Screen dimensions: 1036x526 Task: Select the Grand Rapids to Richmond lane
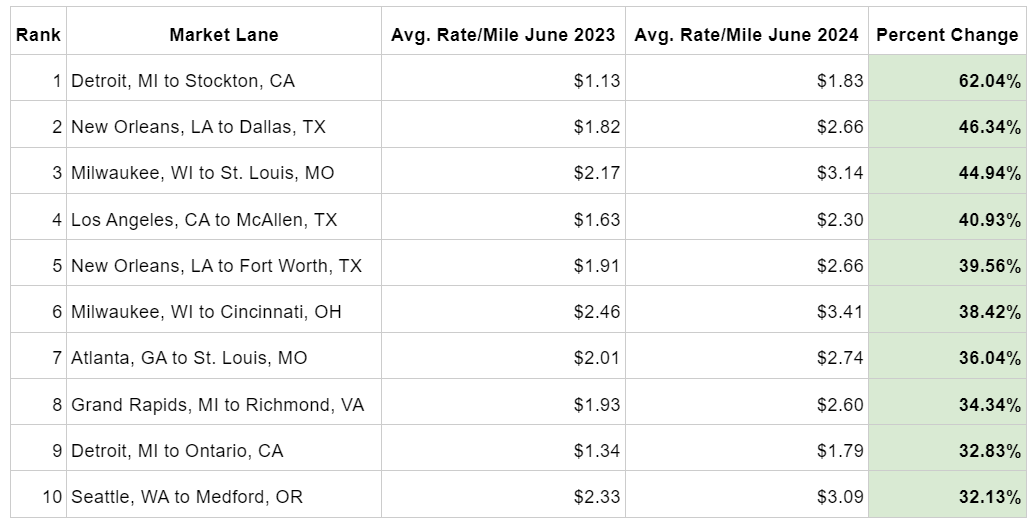coord(224,404)
